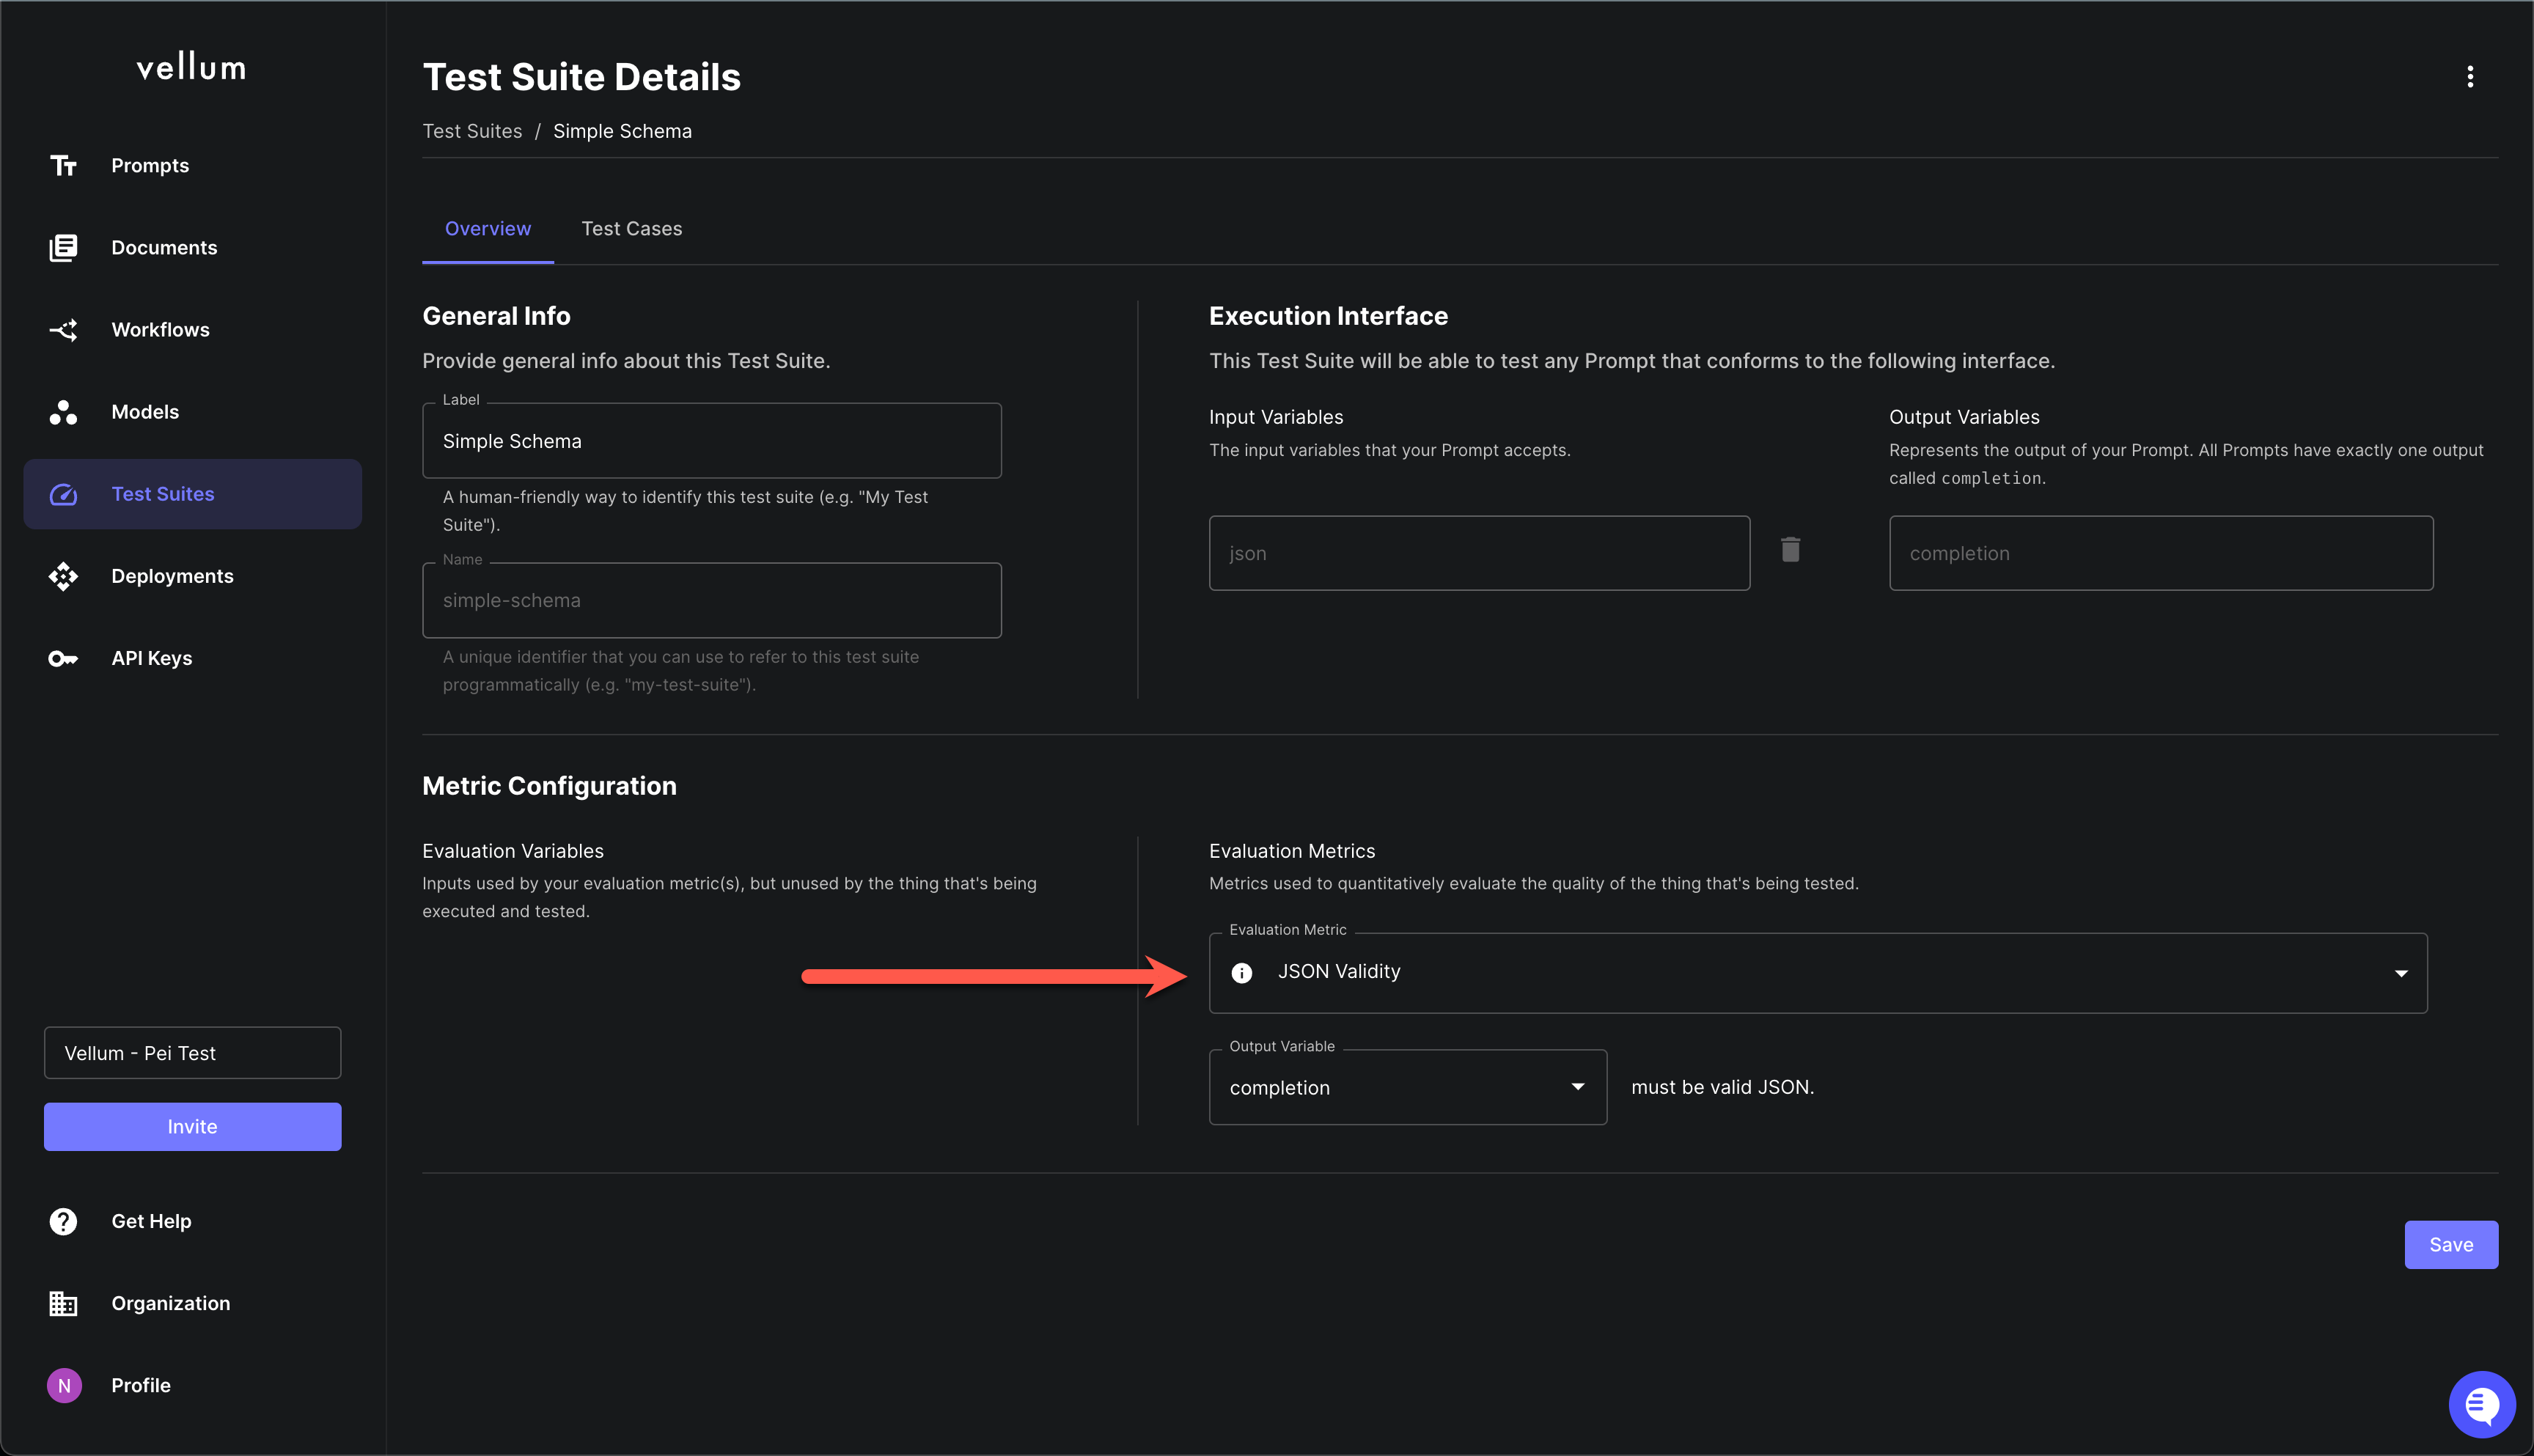Click the Workflows branching icon

(x=63, y=330)
